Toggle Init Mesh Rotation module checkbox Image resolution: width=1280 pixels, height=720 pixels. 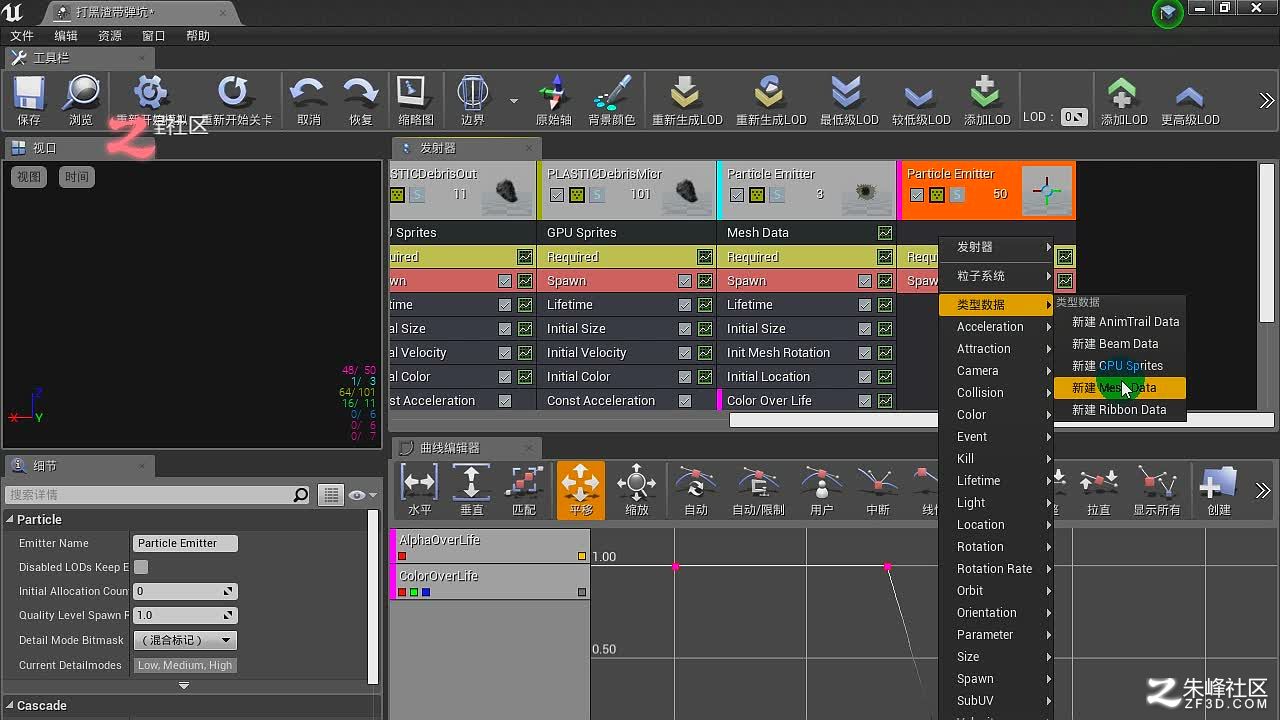865,353
